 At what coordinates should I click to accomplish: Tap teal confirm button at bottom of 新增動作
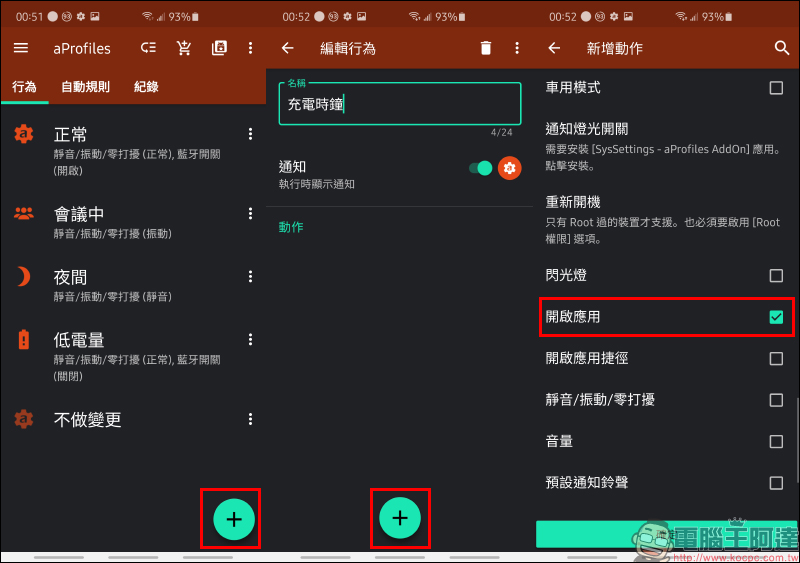(666, 534)
